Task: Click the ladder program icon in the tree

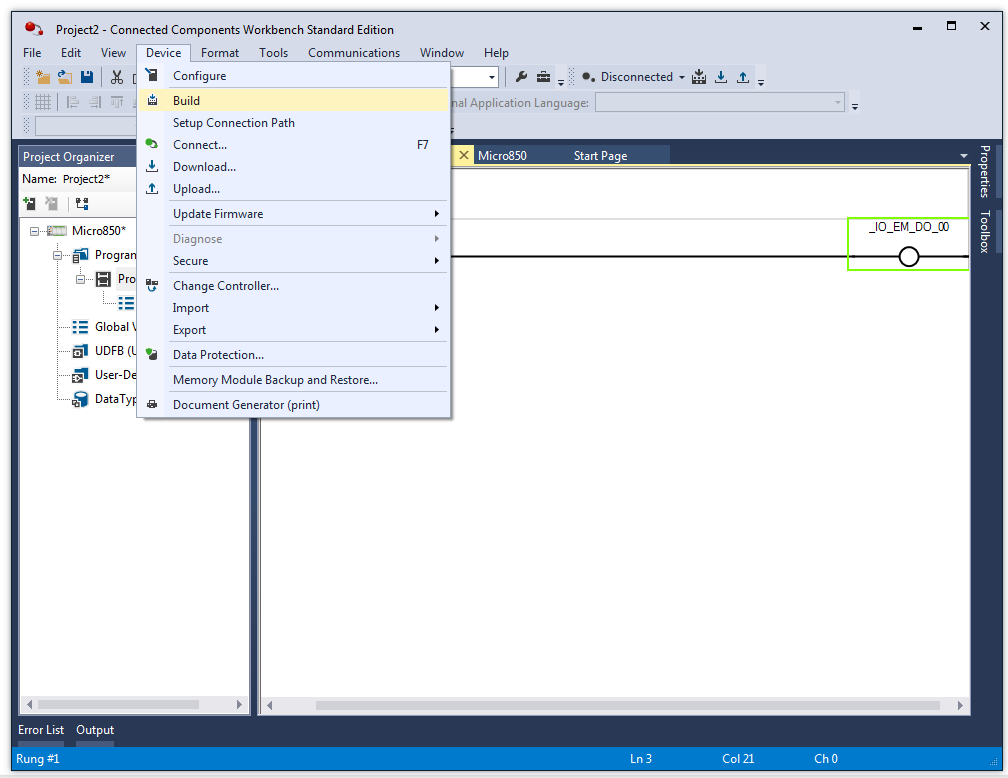Action: point(103,279)
